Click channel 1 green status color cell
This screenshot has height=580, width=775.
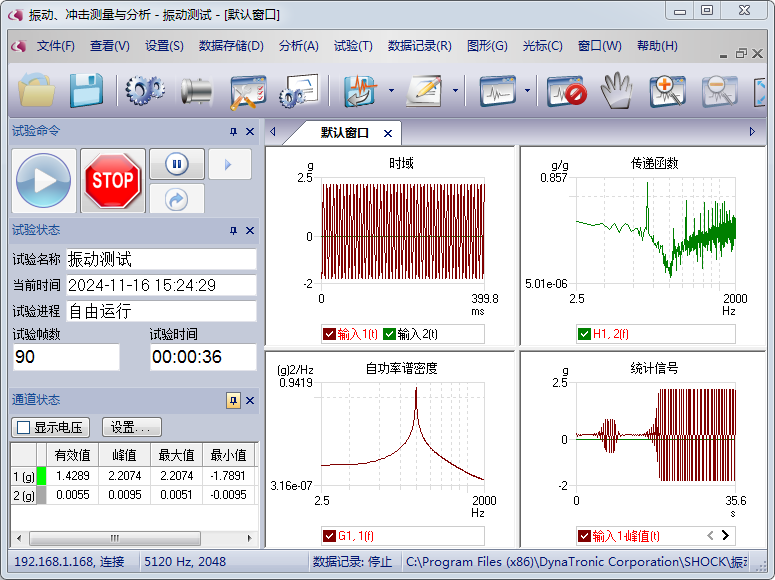pos(42,476)
